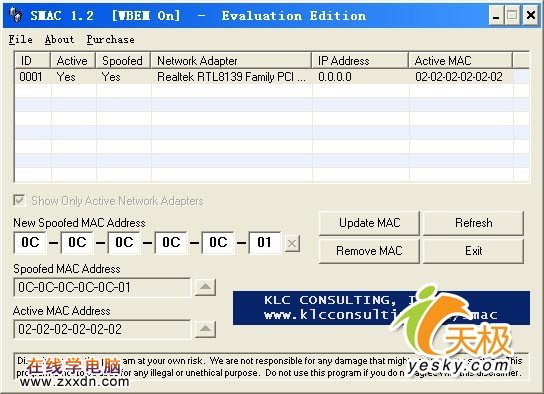Click the Exit button
544x394 pixels.
[473, 251]
